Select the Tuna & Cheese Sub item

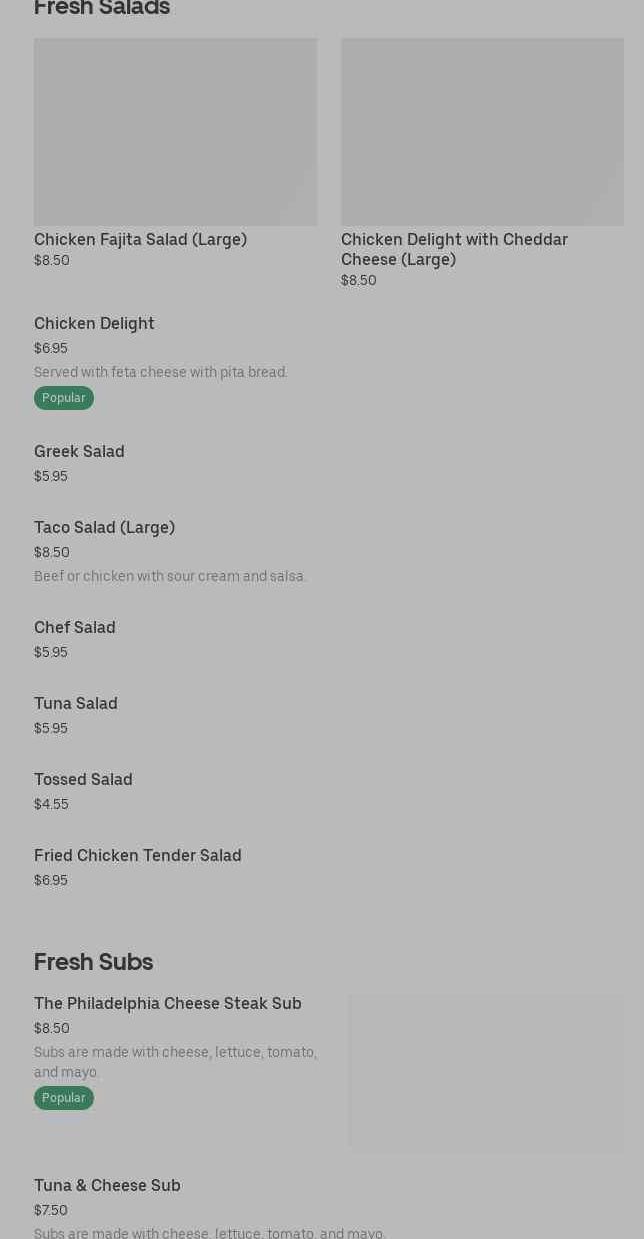[x=107, y=1186]
